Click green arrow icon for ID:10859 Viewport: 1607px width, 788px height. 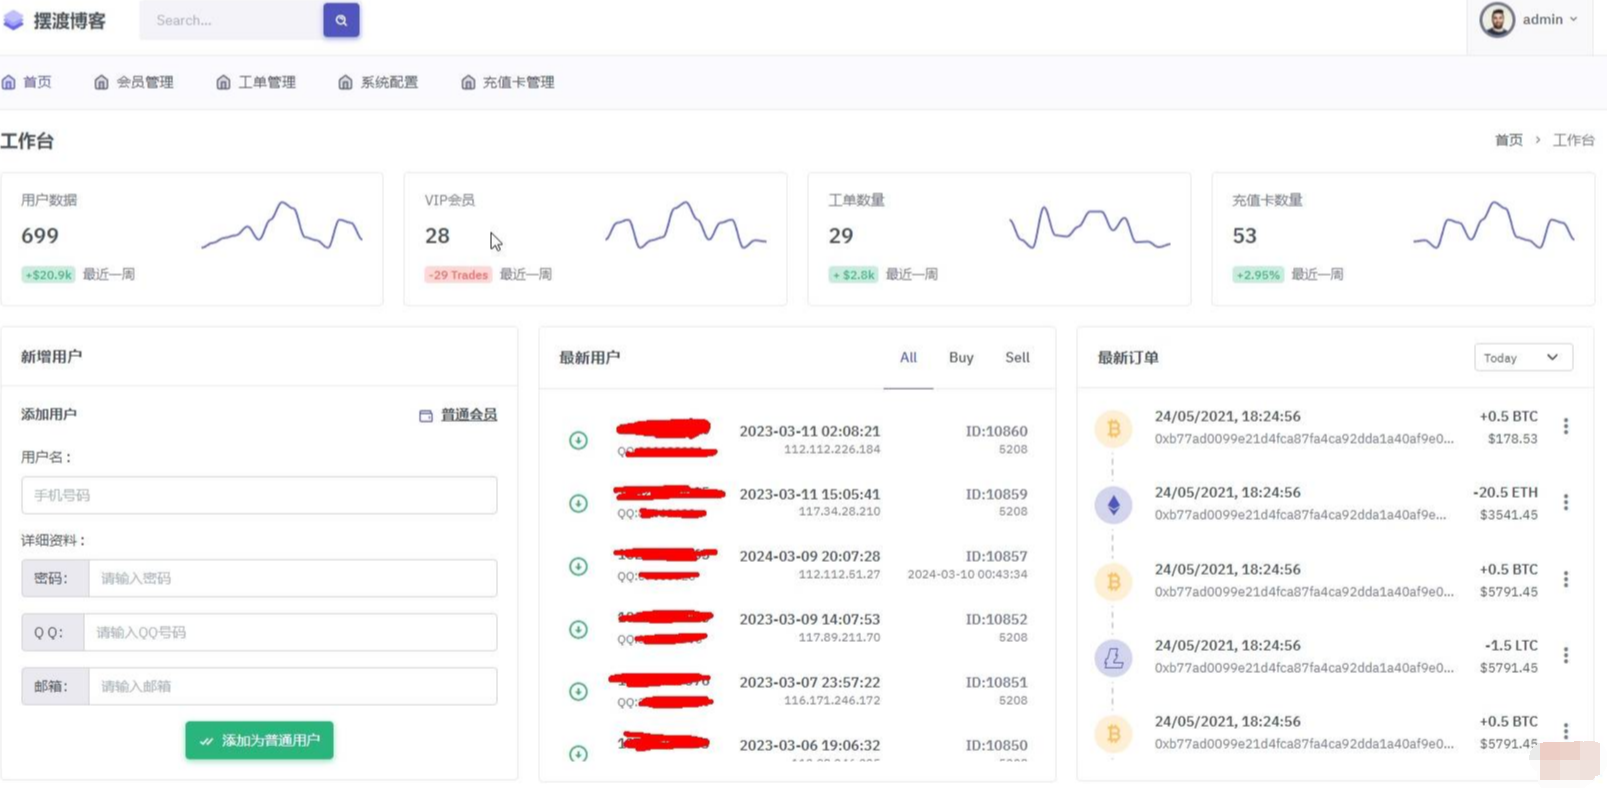(578, 503)
